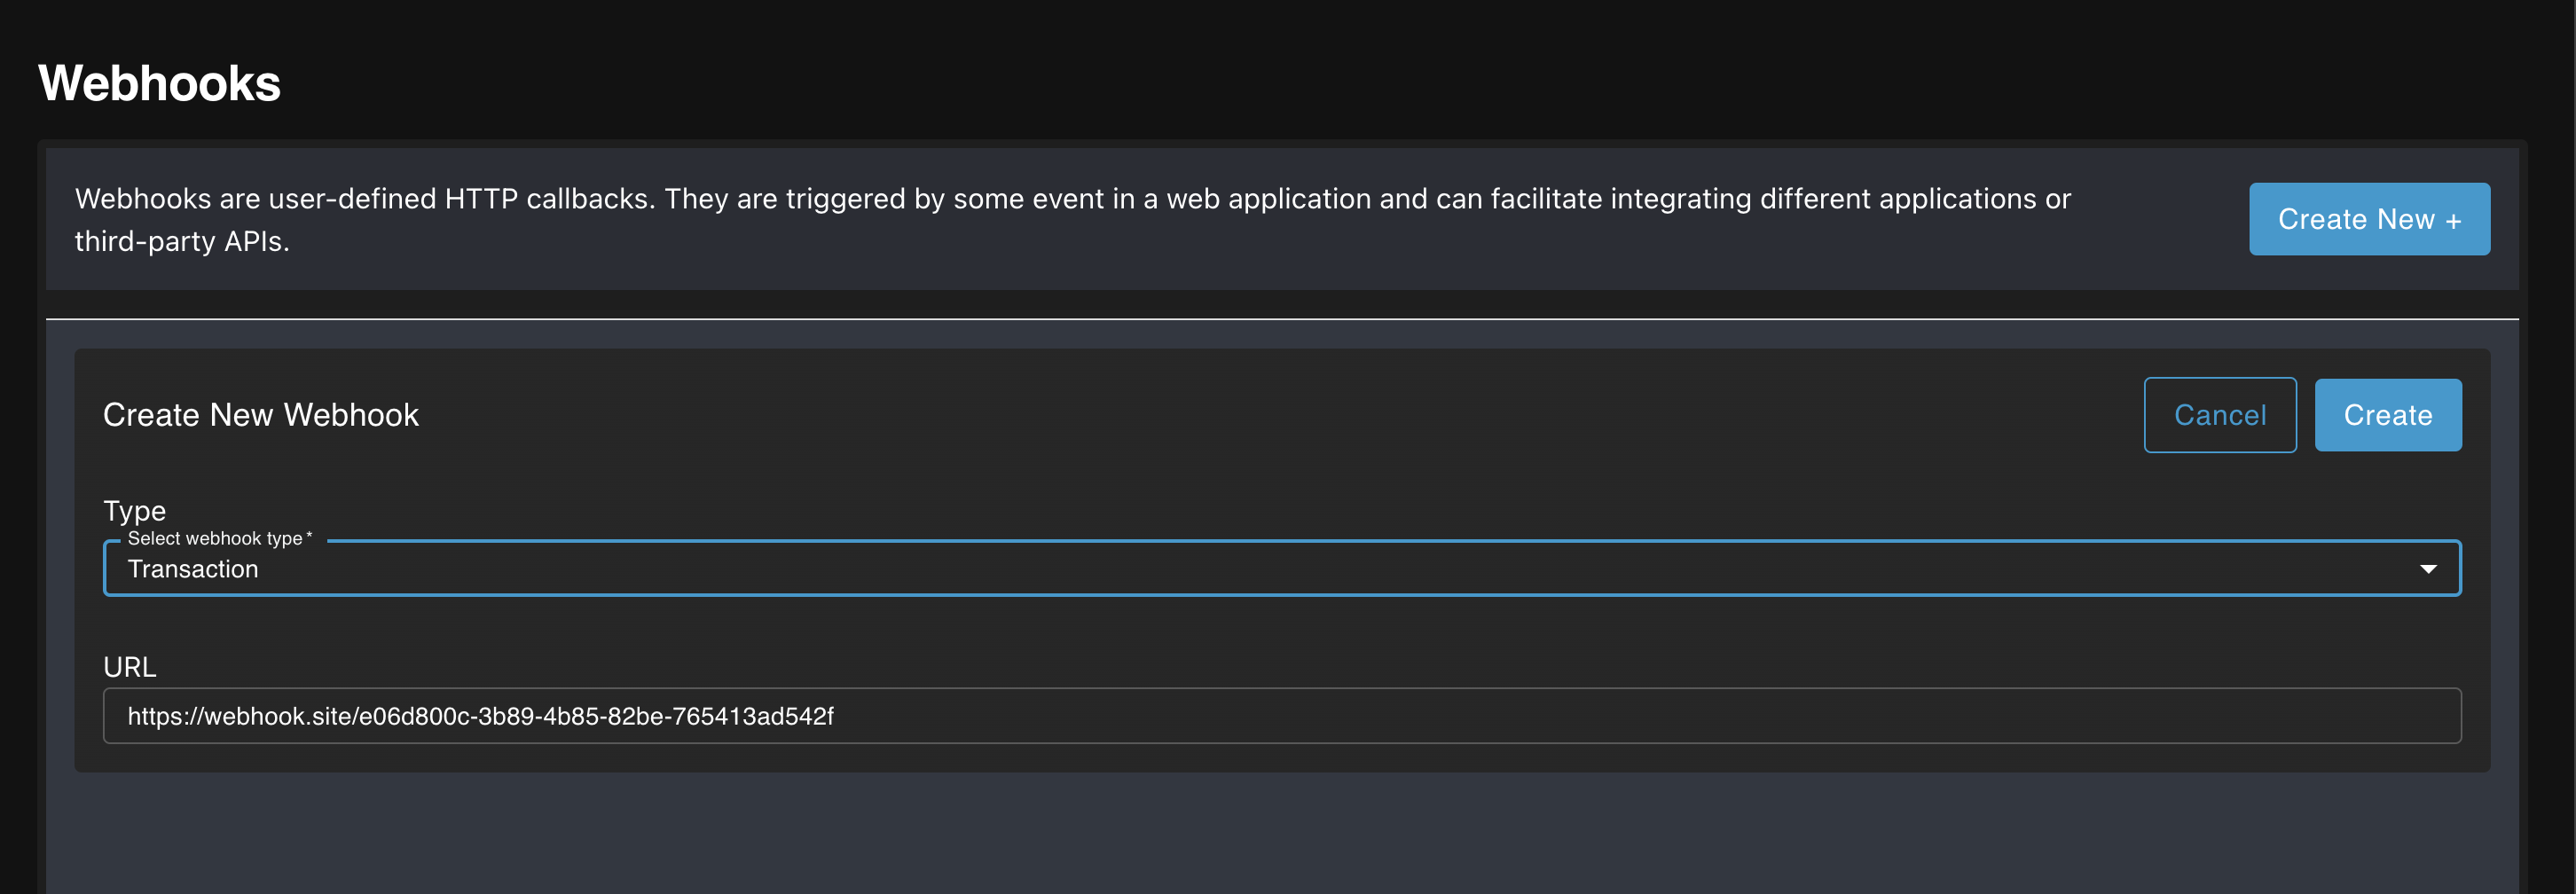Select the Transaction value in the type field

tap(194, 569)
